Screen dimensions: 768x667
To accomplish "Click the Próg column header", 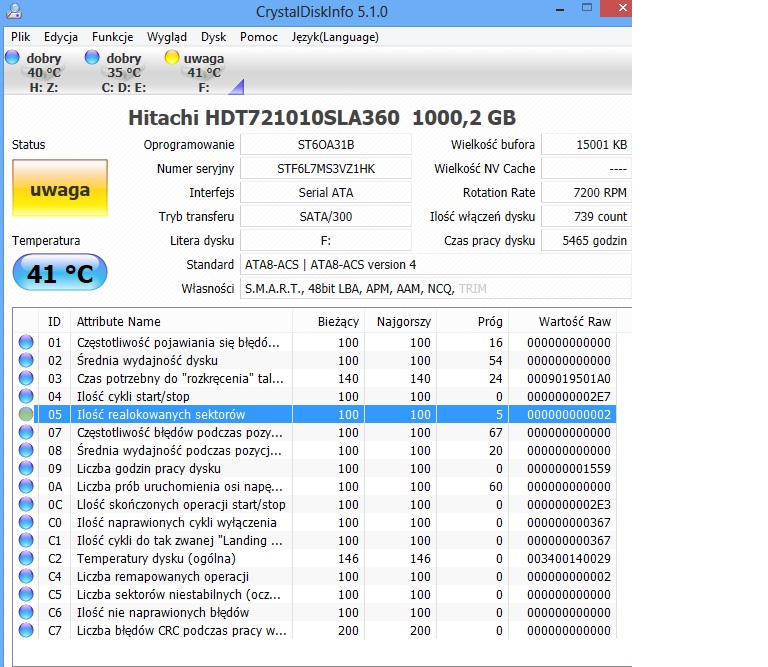I will click(472, 321).
